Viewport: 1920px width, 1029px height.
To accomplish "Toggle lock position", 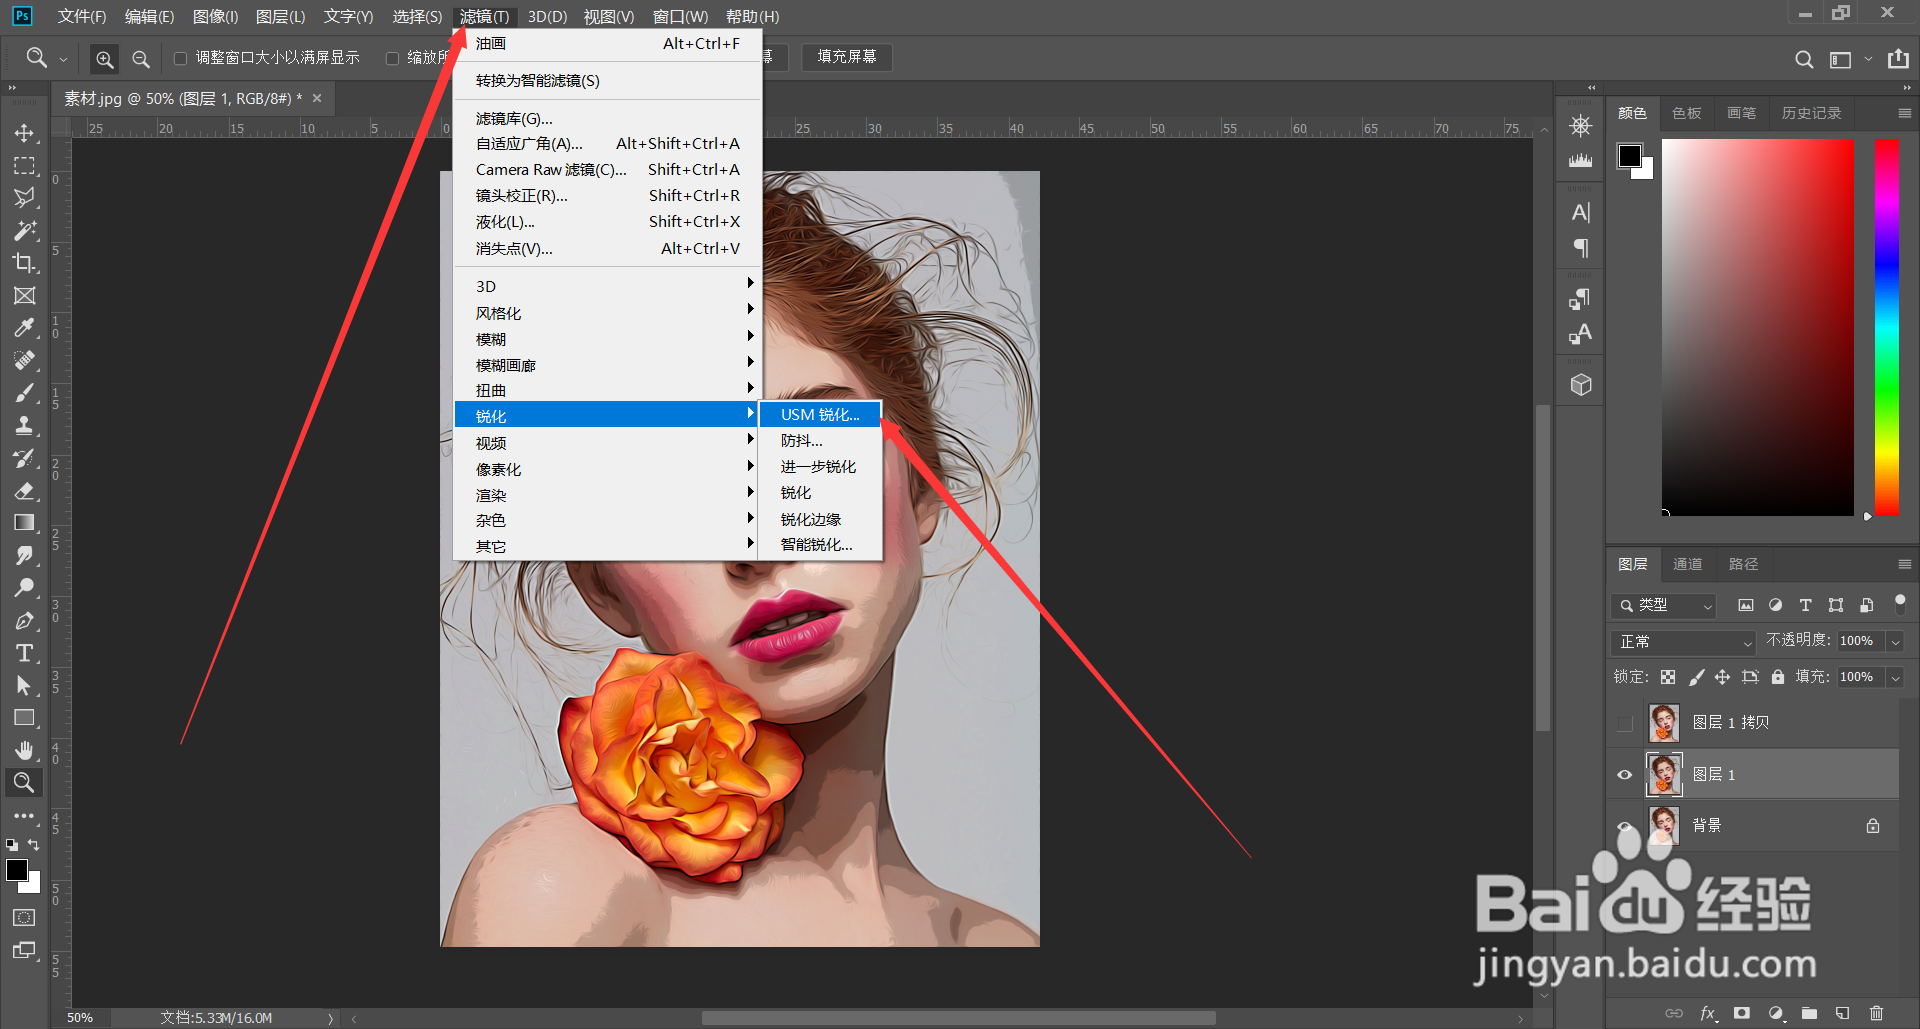I will 1722,677.
